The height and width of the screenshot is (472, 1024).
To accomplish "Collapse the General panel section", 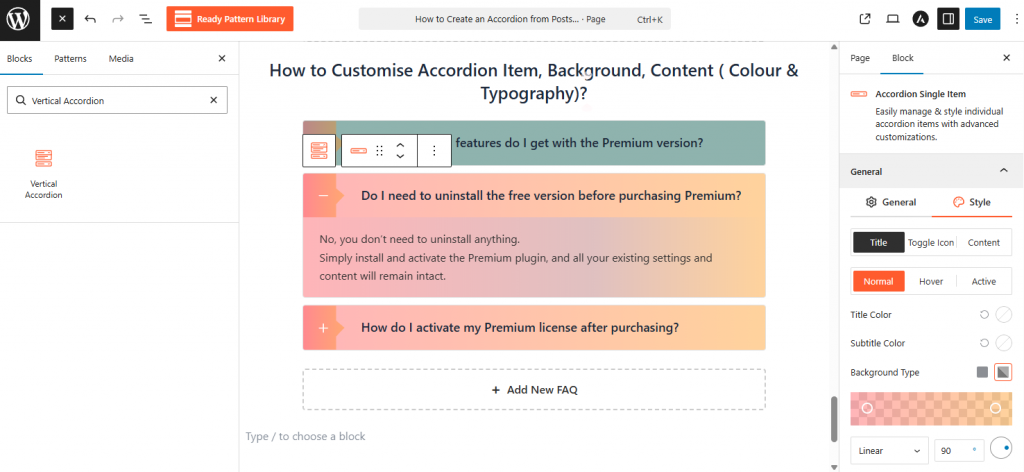I will coord(1004,171).
